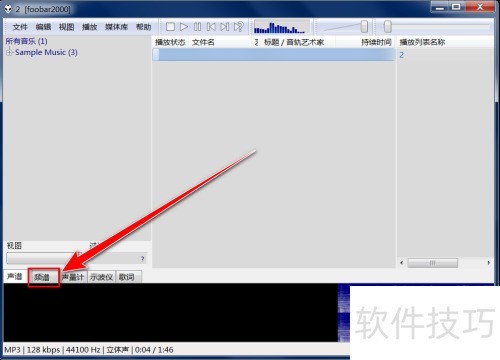Select the highlighted playlist row

(x=273, y=55)
